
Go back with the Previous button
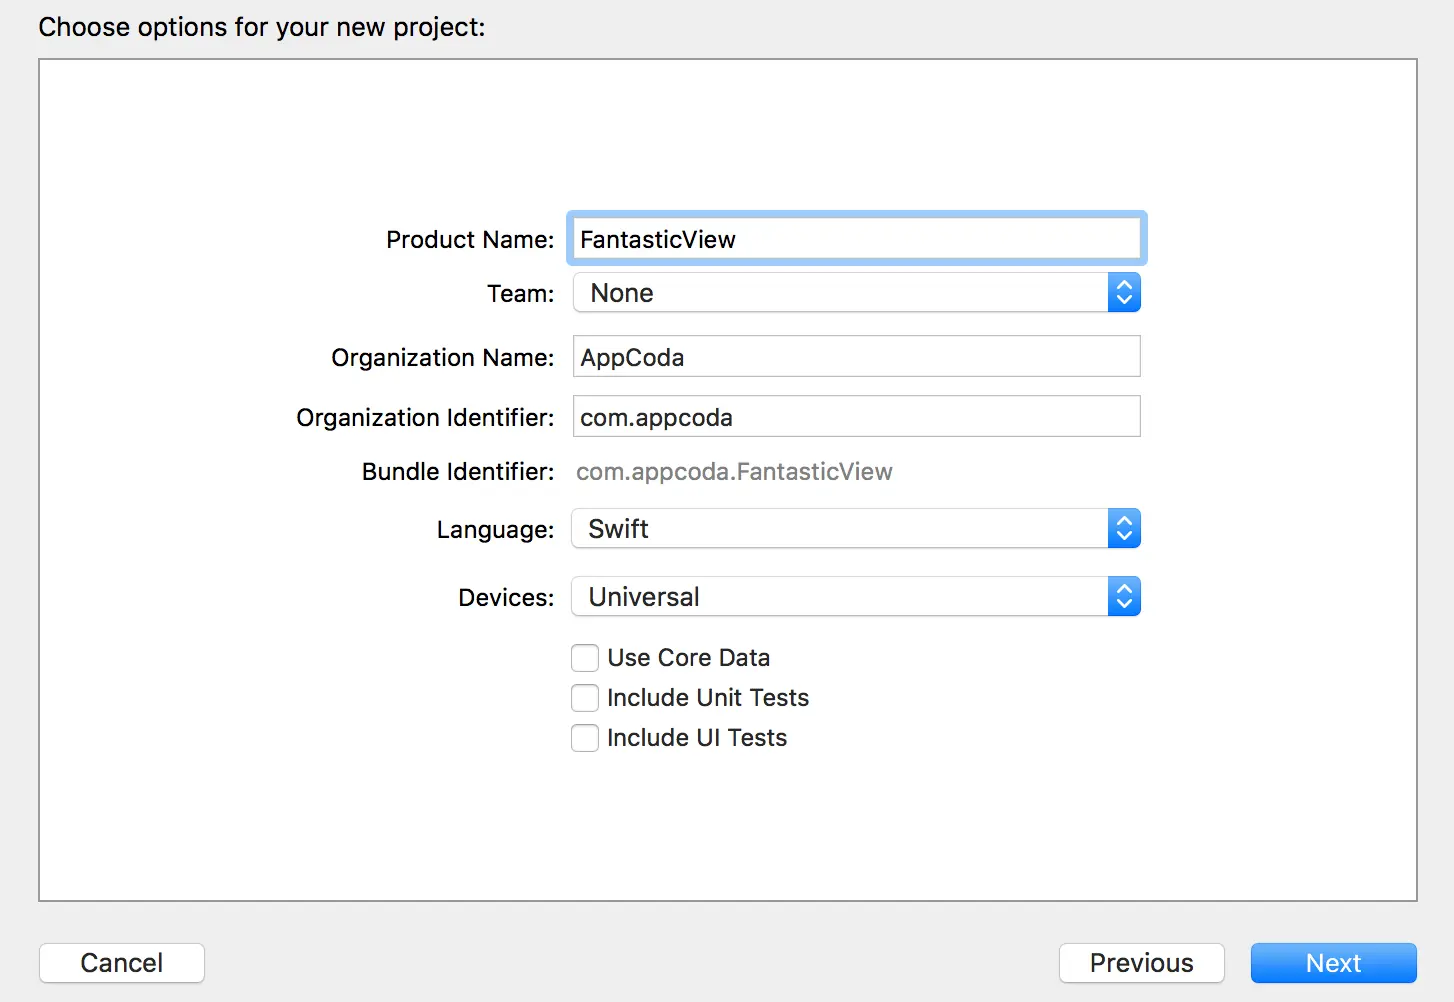(1141, 963)
